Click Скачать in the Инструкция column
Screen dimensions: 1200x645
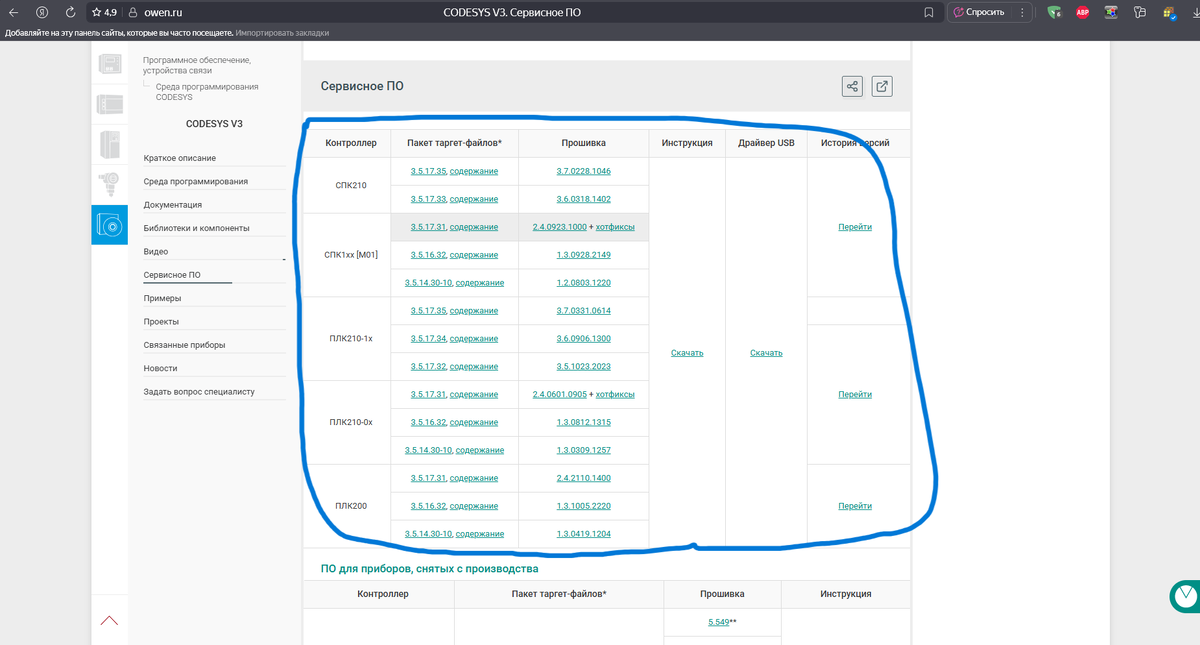click(x=687, y=353)
